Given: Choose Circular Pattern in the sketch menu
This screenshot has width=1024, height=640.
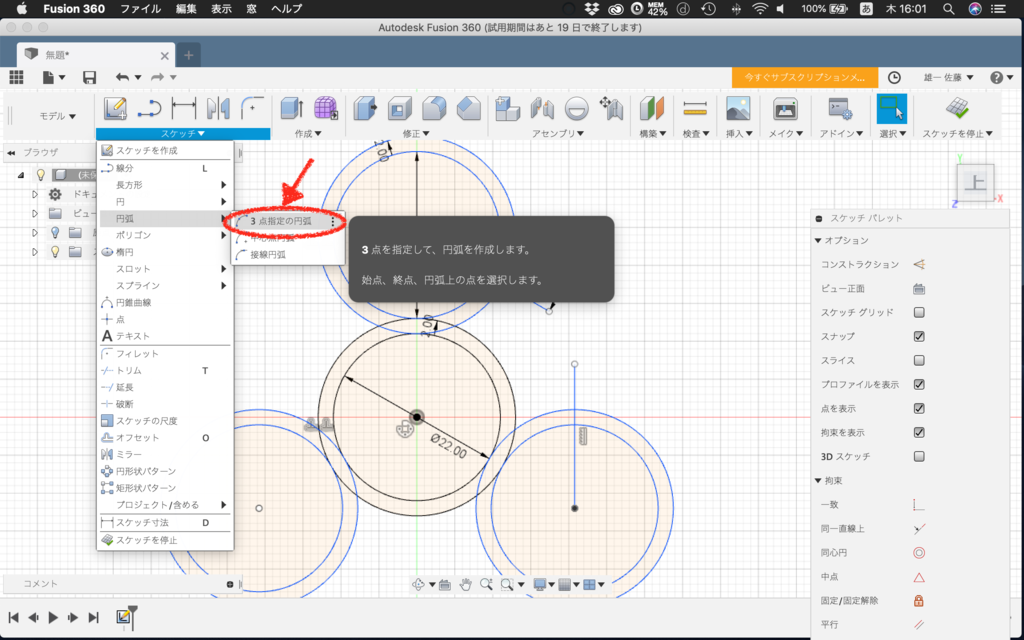Looking at the screenshot, I should click(x=165, y=471).
